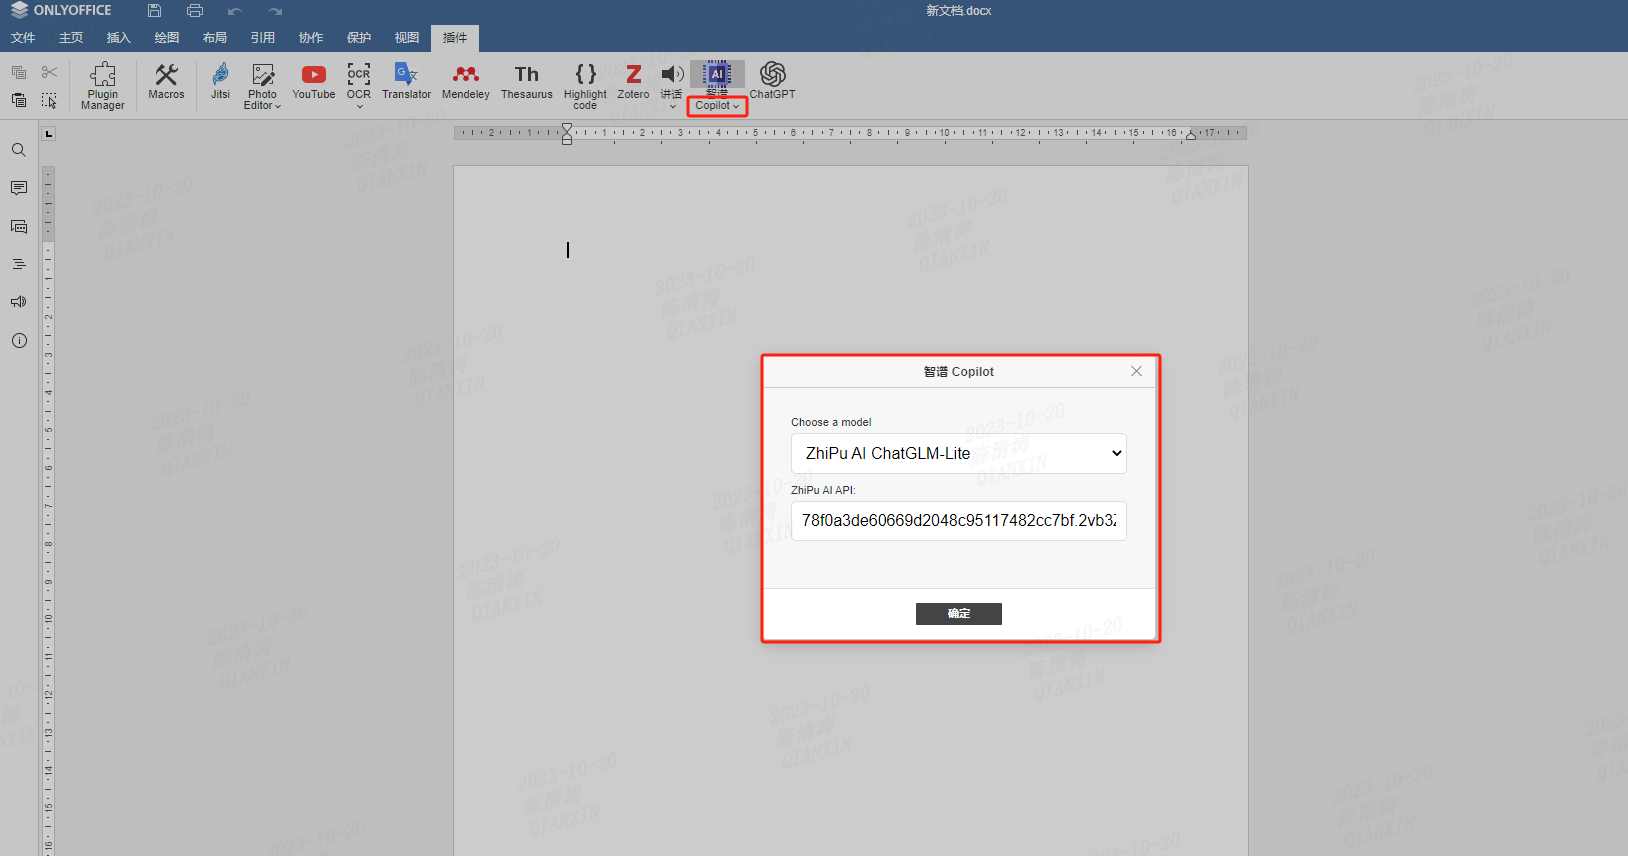
Task: Open the headings navigation panel
Action: pyautogui.click(x=19, y=264)
